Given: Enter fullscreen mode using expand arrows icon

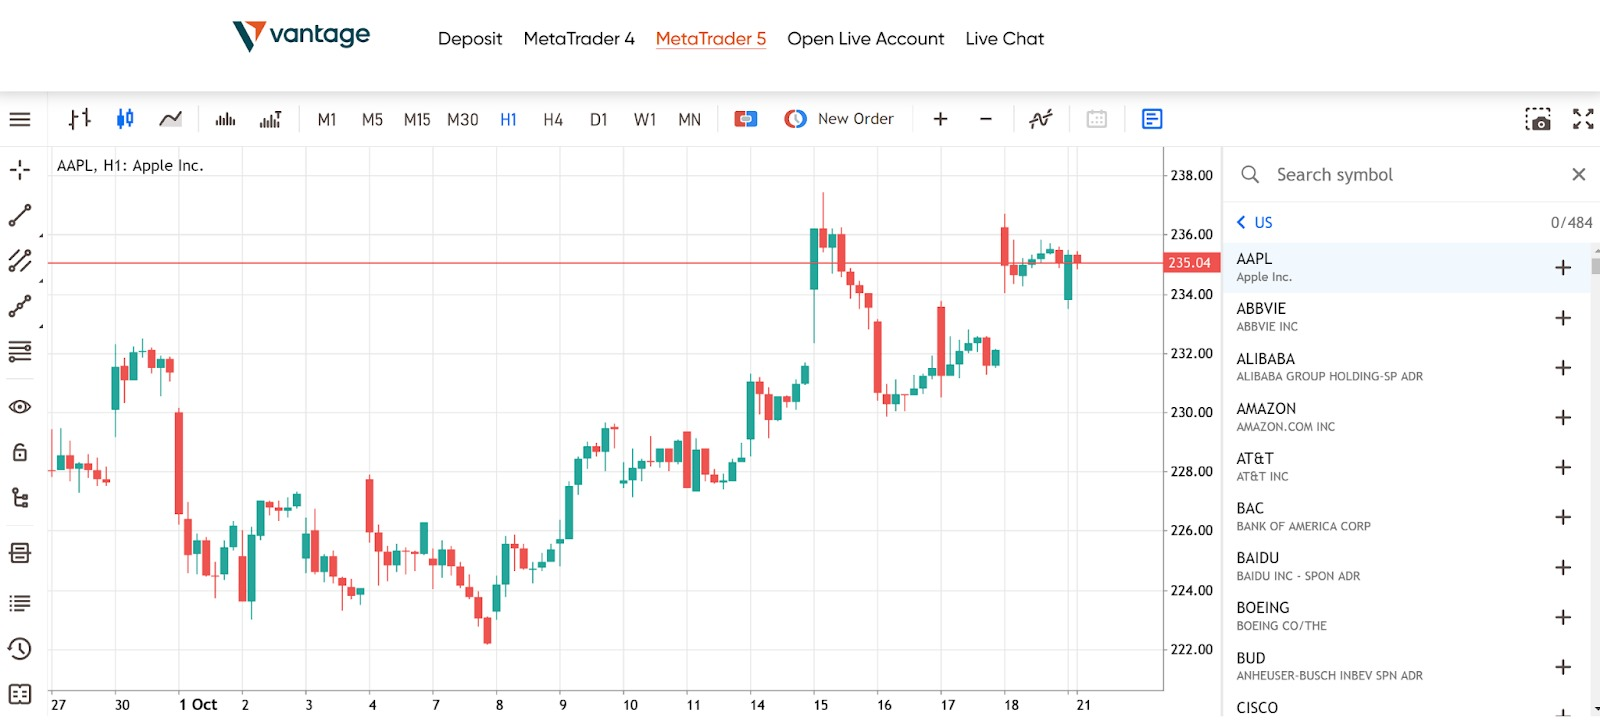Looking at the screenshot, I should click(1583, 119).
